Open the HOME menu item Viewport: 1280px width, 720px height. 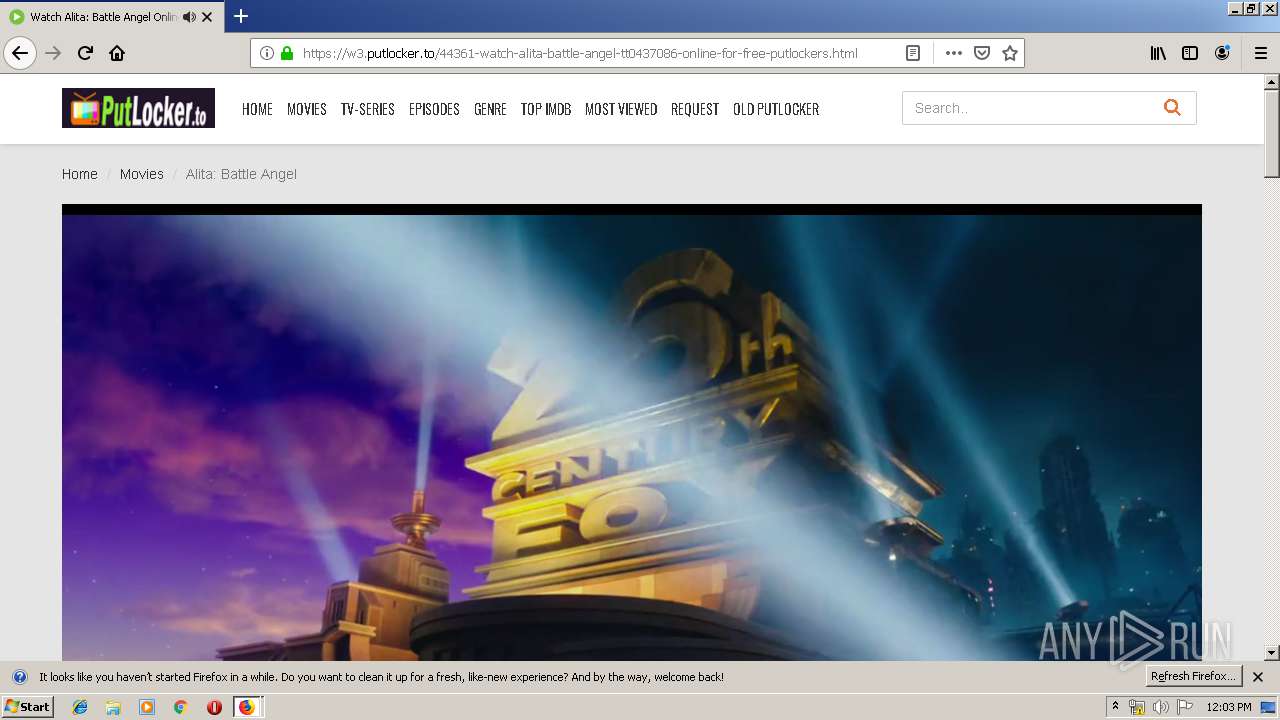coord(257,109)
